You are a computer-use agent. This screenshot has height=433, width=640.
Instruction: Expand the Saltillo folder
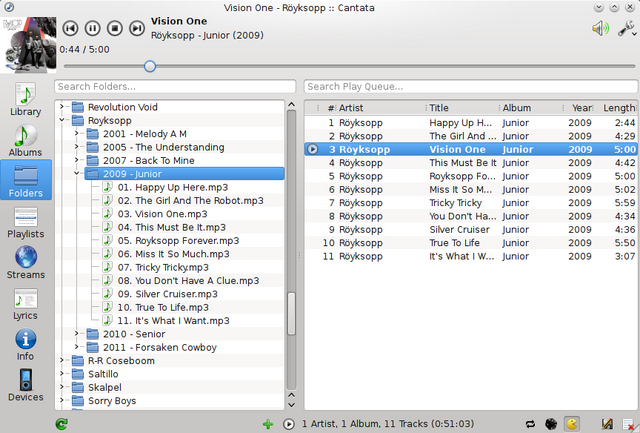click(62, 374)
